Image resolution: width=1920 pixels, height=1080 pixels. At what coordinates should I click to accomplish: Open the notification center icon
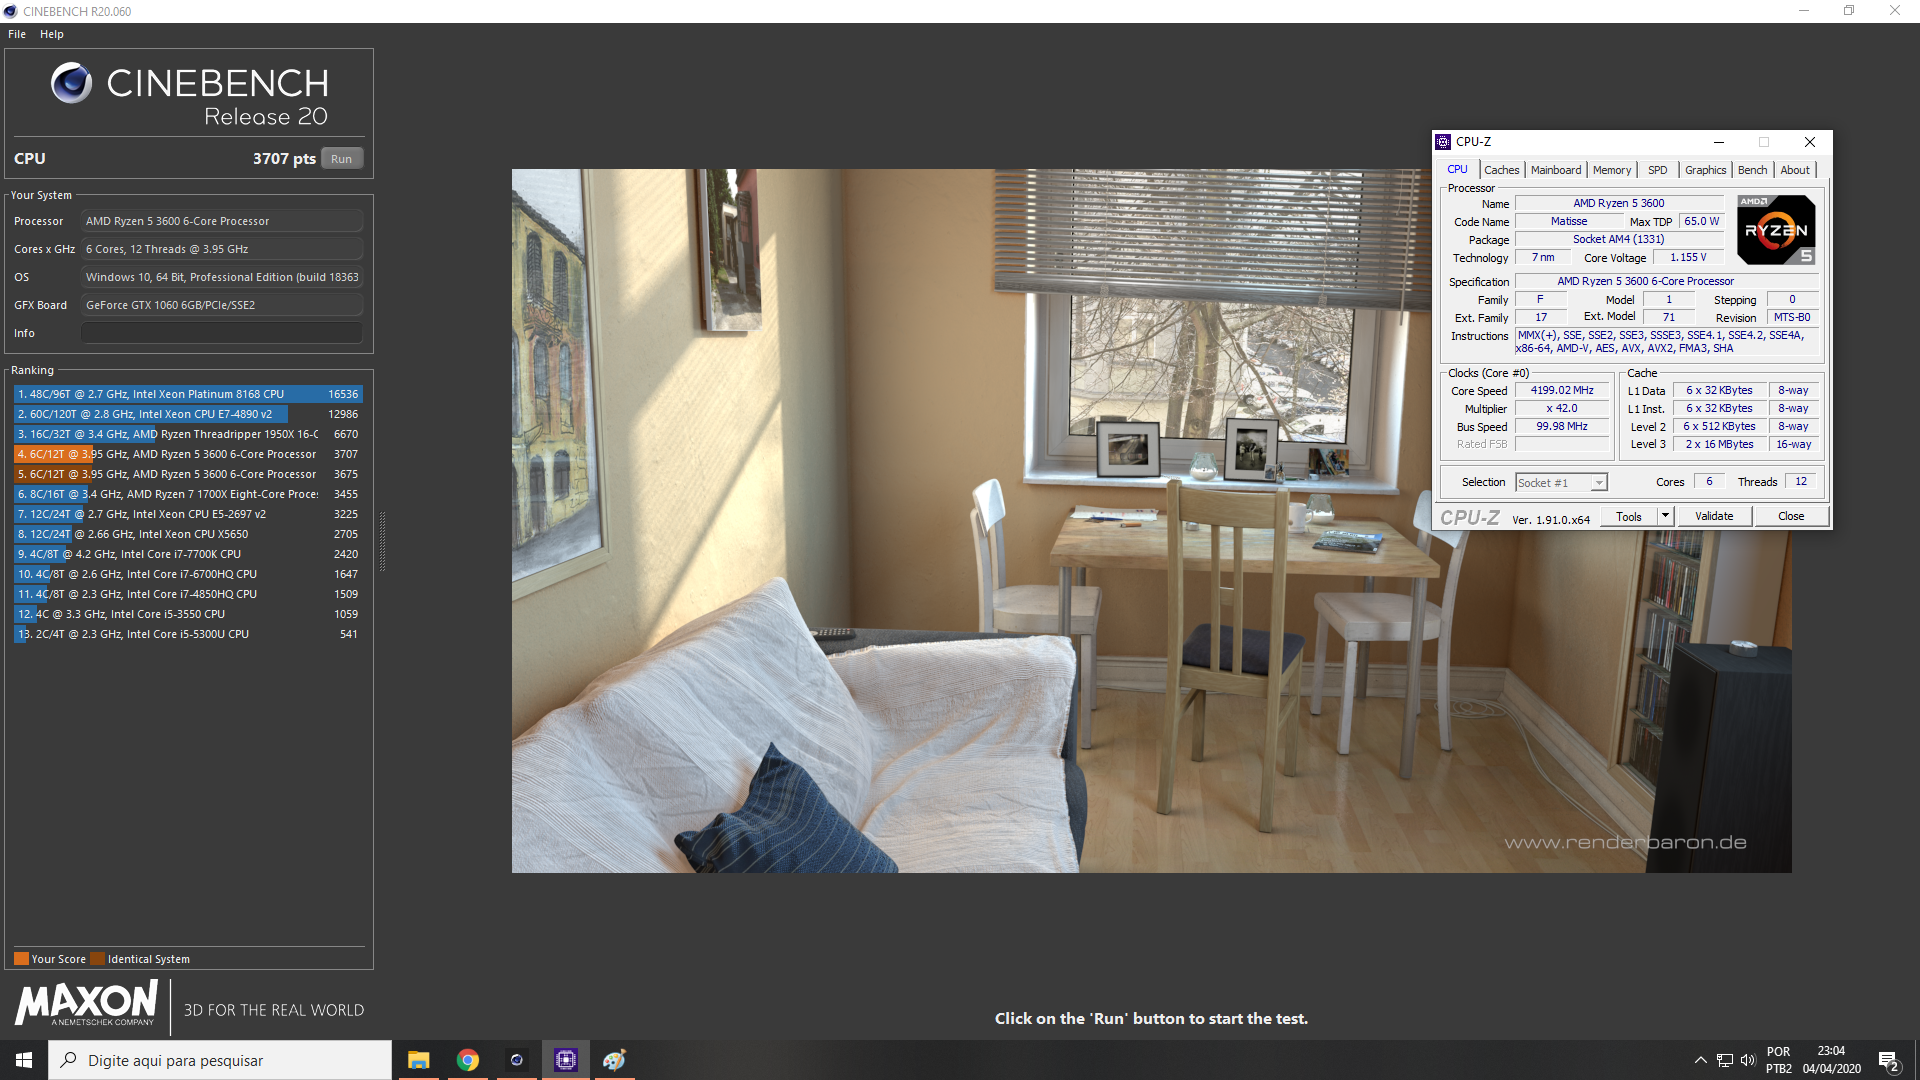(1888, 1061)
